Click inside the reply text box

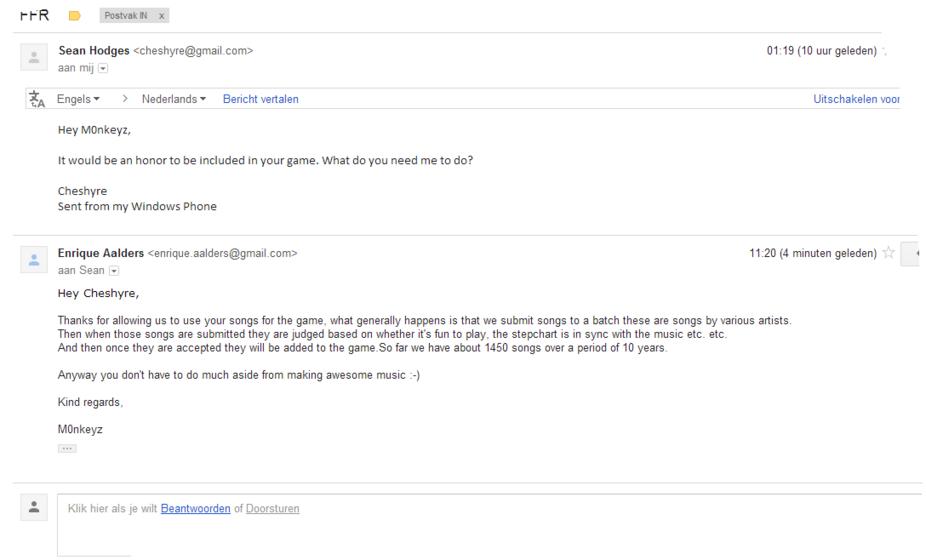point(490,525)
